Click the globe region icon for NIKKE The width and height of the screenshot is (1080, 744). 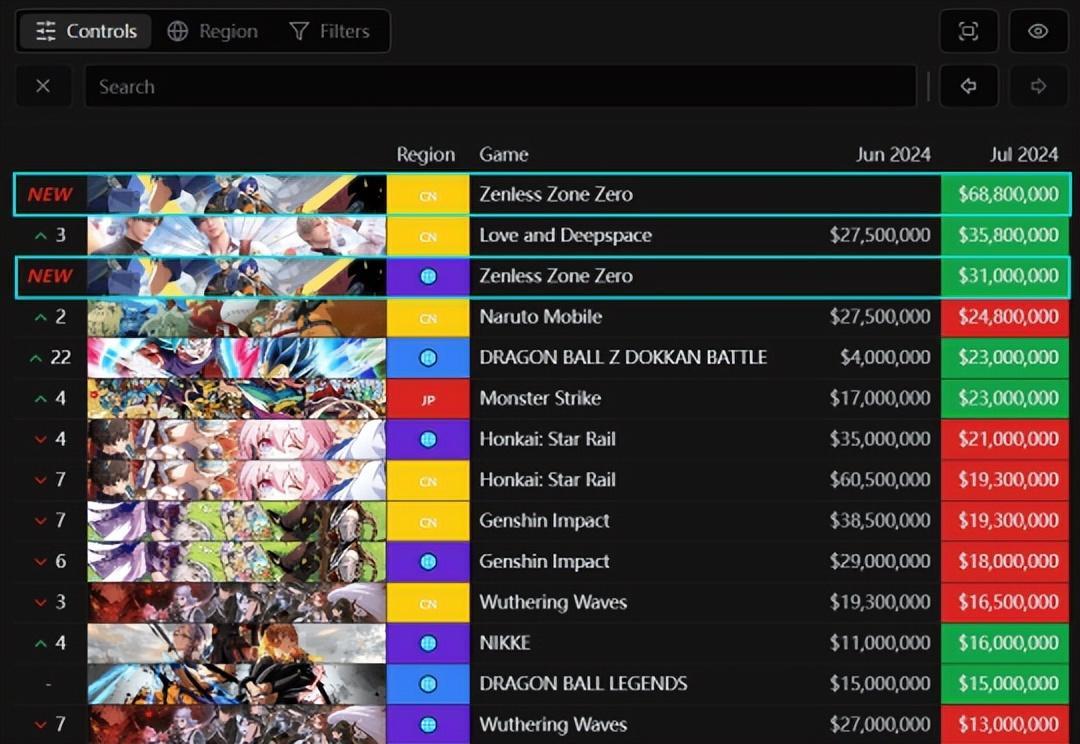point(428,643)
